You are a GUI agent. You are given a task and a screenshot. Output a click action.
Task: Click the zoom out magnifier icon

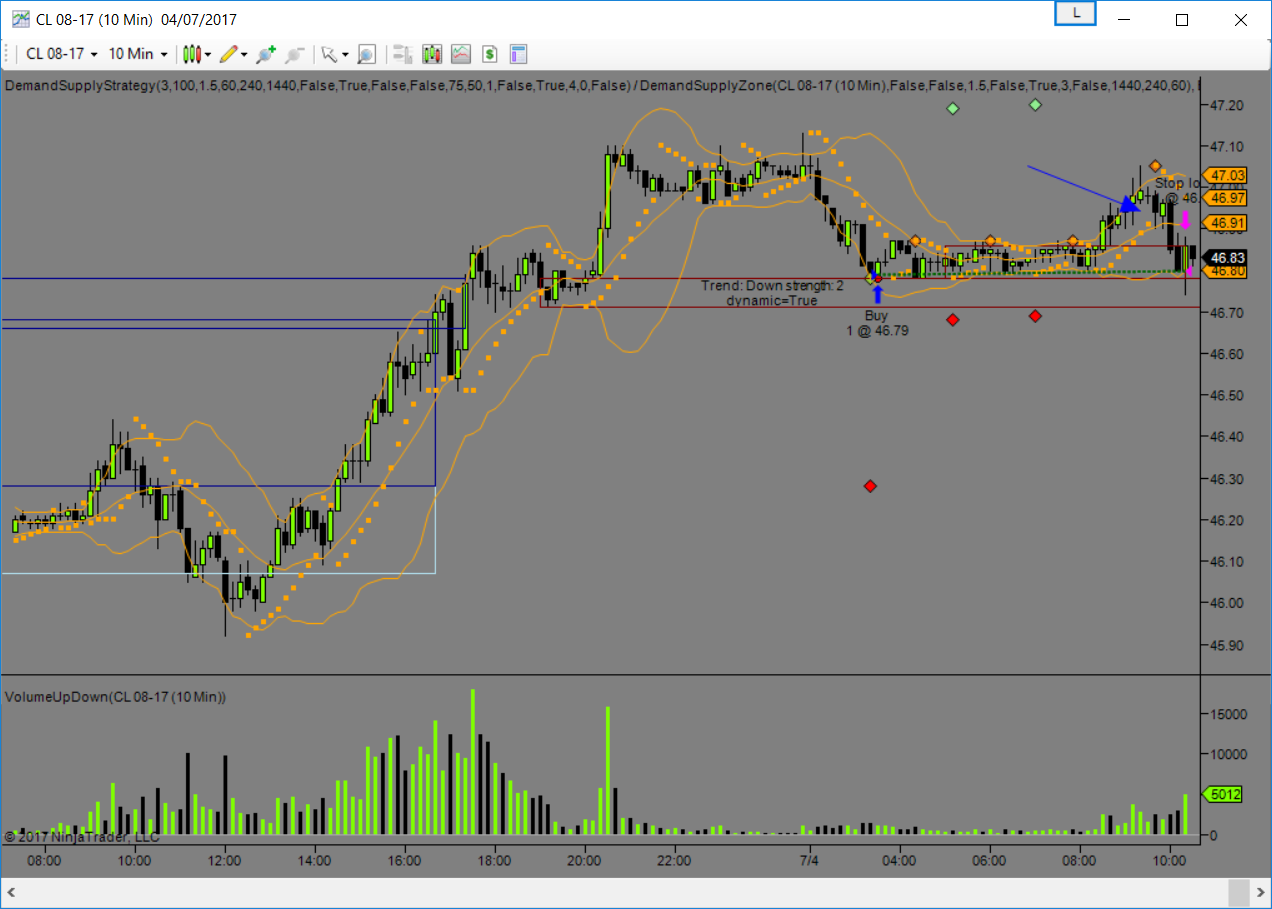(294, 54)
